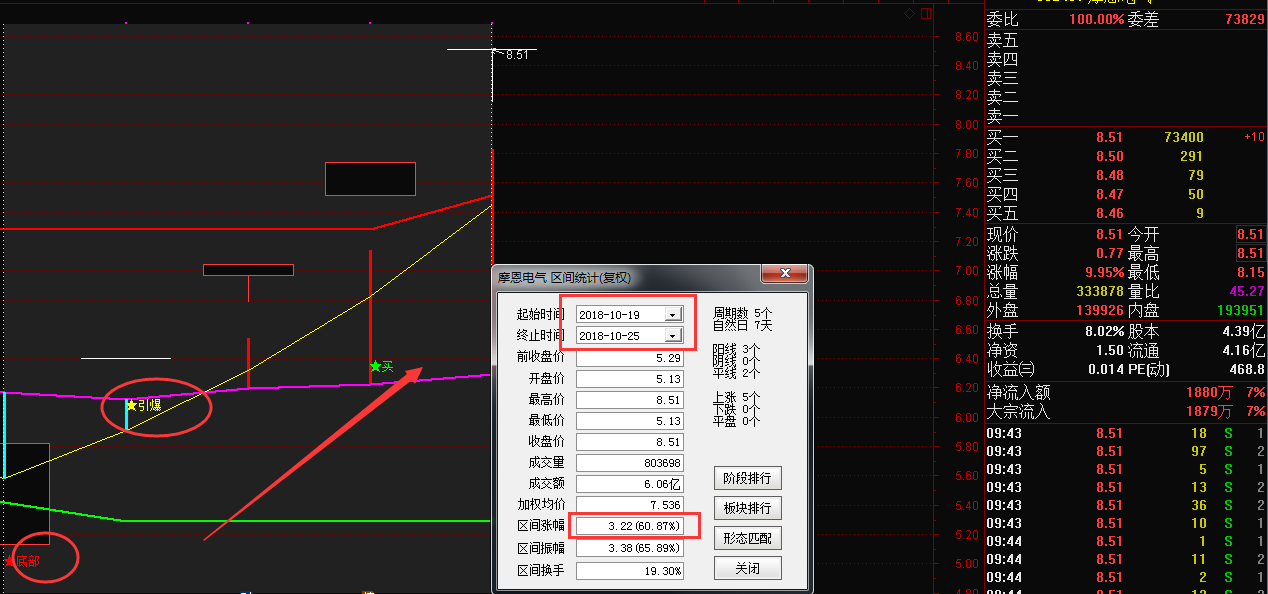Click the small window icon beside the diamond
This screenshot has width=1268, height=594.
(925, 13)
